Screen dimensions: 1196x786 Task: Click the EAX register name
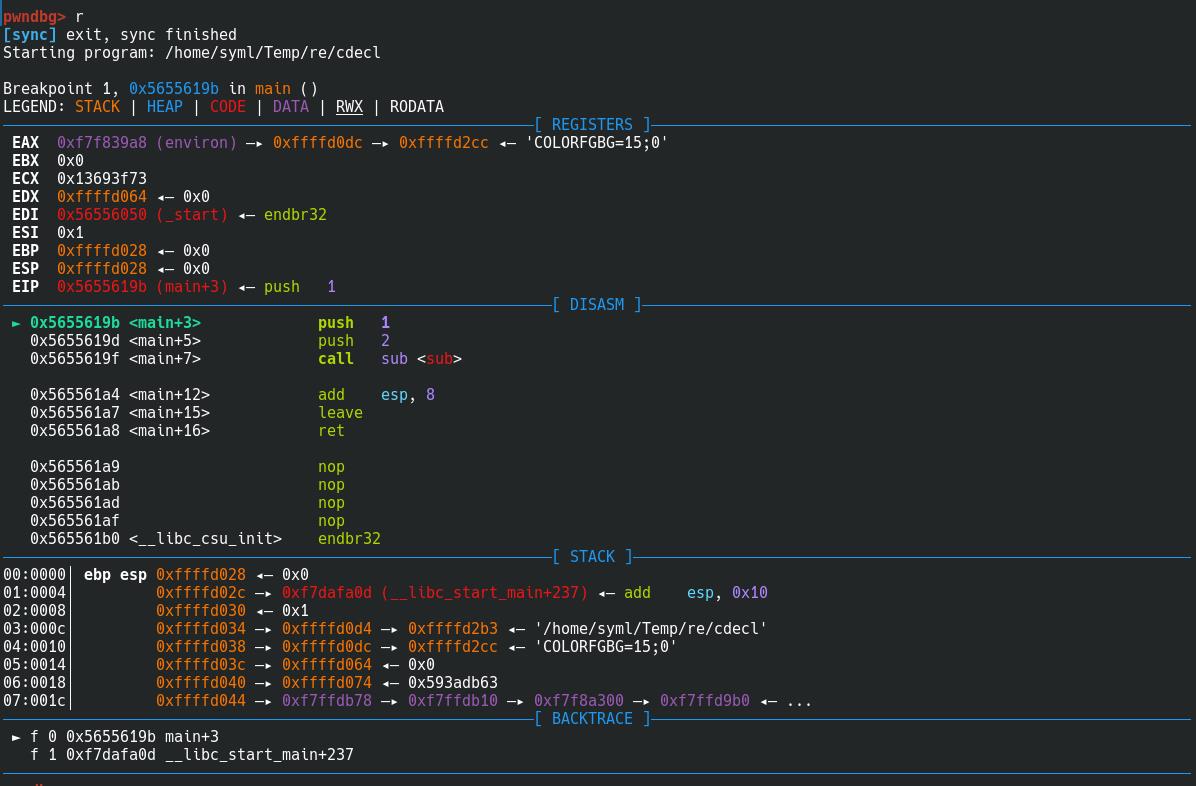(x=25, y=143)
